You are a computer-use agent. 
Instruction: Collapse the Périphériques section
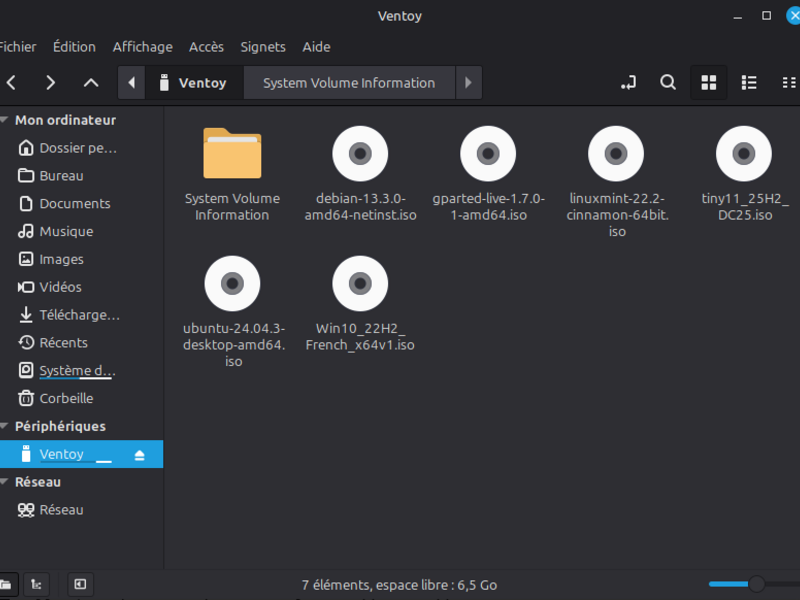(x=5, y=426)
